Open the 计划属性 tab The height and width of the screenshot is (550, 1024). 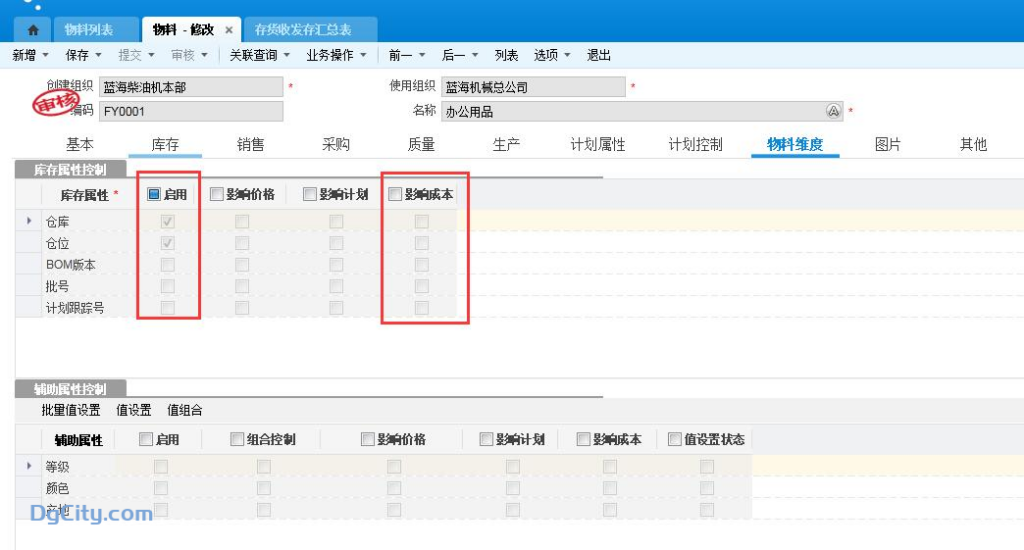[x=598, y=144]
